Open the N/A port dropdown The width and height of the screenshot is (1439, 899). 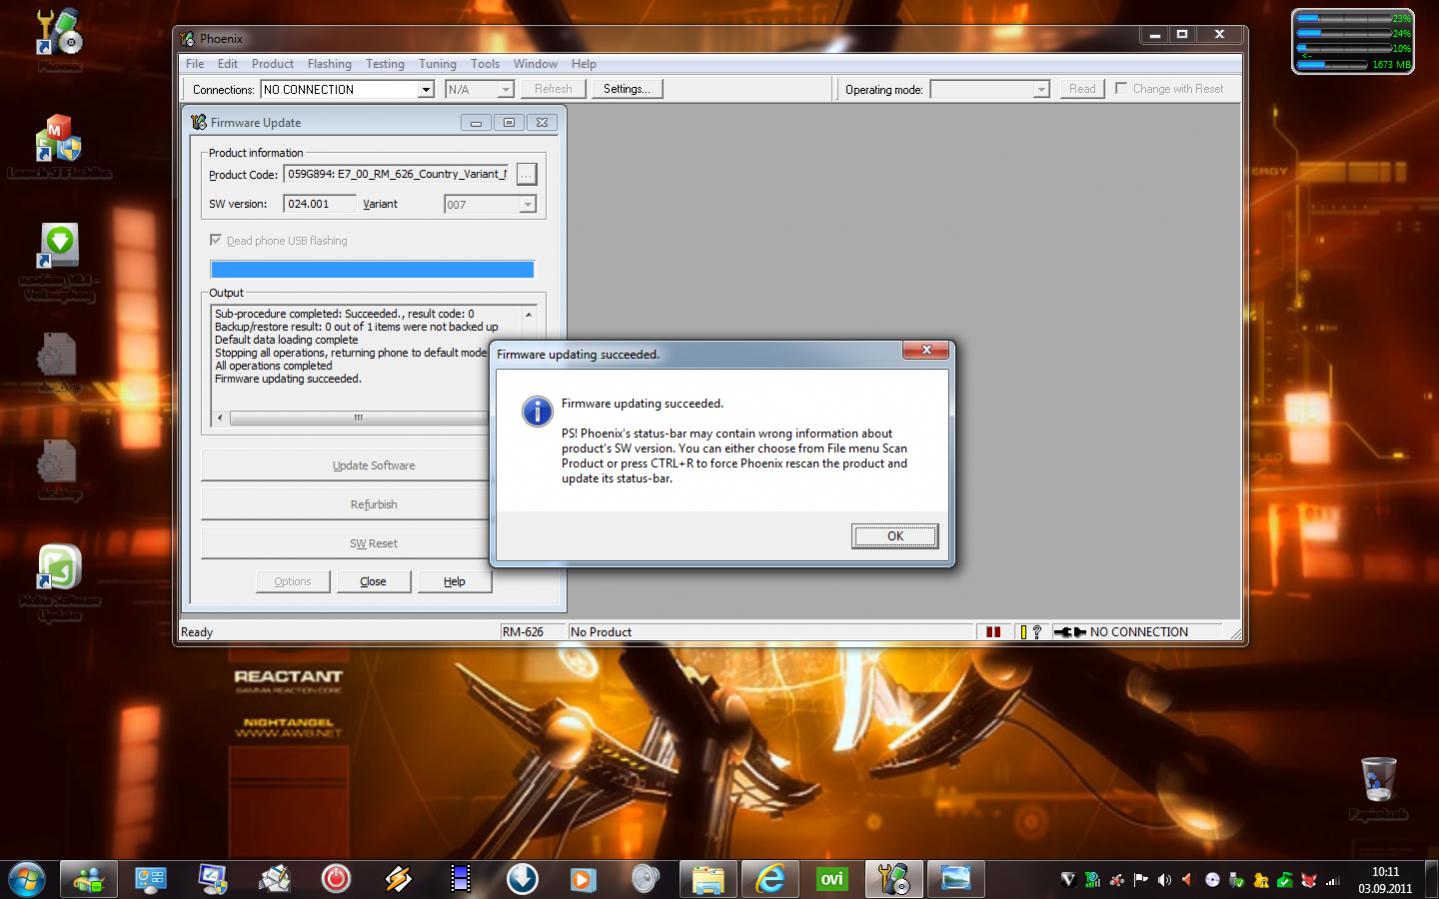[x=506, y=89]
